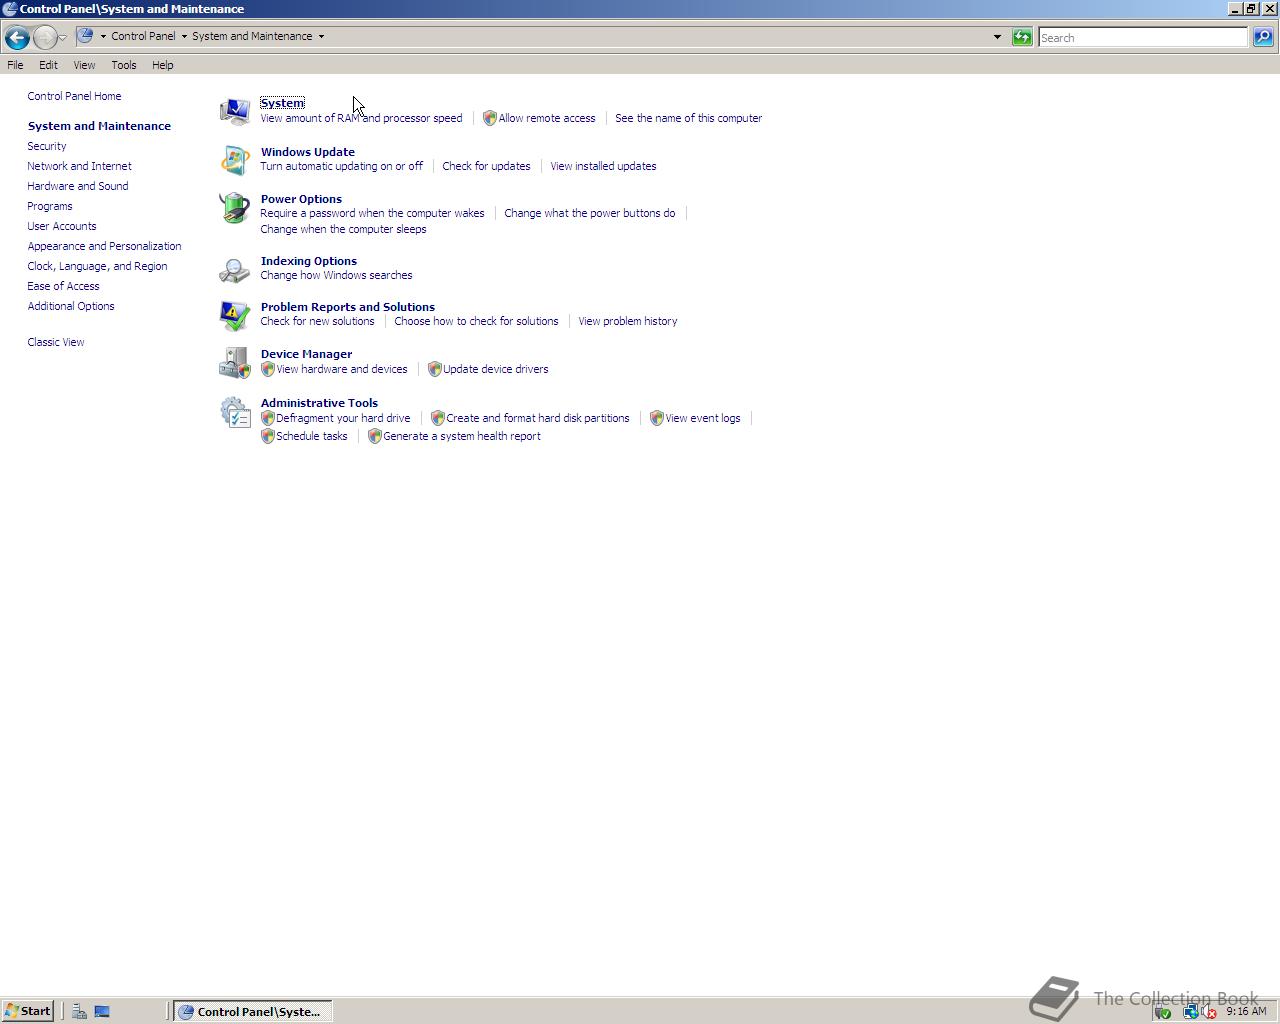Open the System heading link
Screen dimensions: 1280x1024
pyautogui.click(x=282, y=103)
